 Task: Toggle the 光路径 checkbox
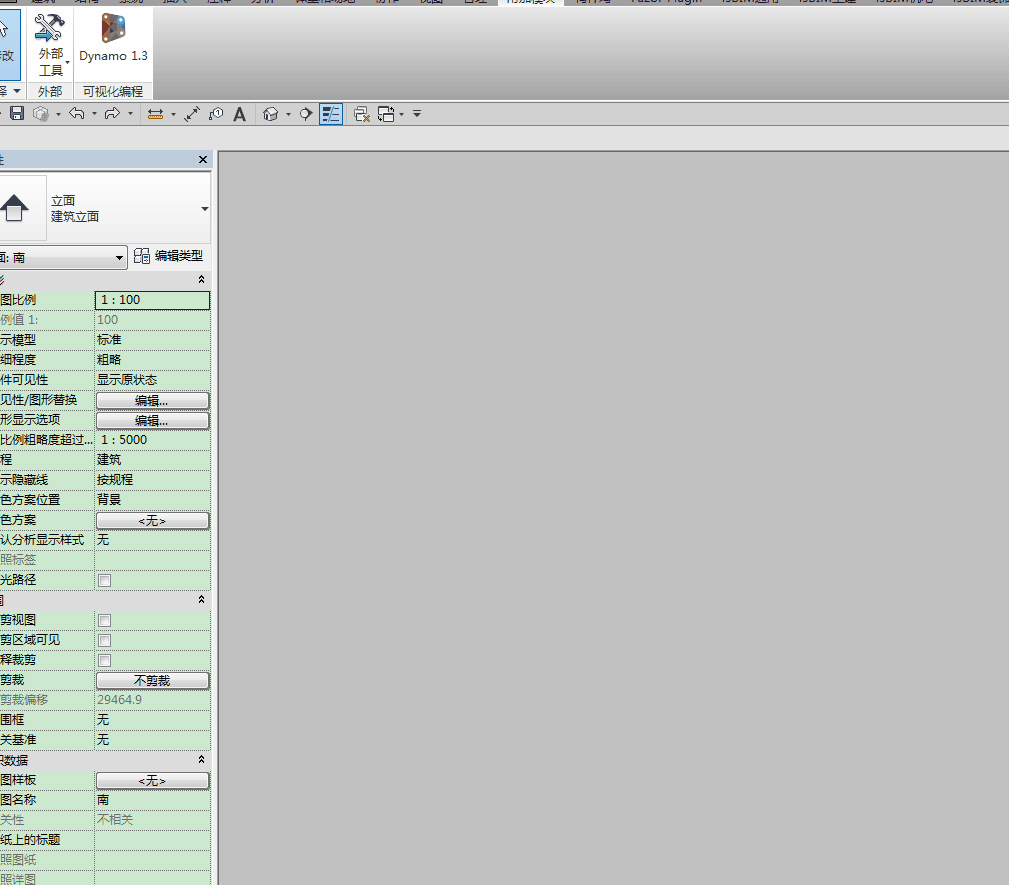pyautogui.click(x=104, y=581)
